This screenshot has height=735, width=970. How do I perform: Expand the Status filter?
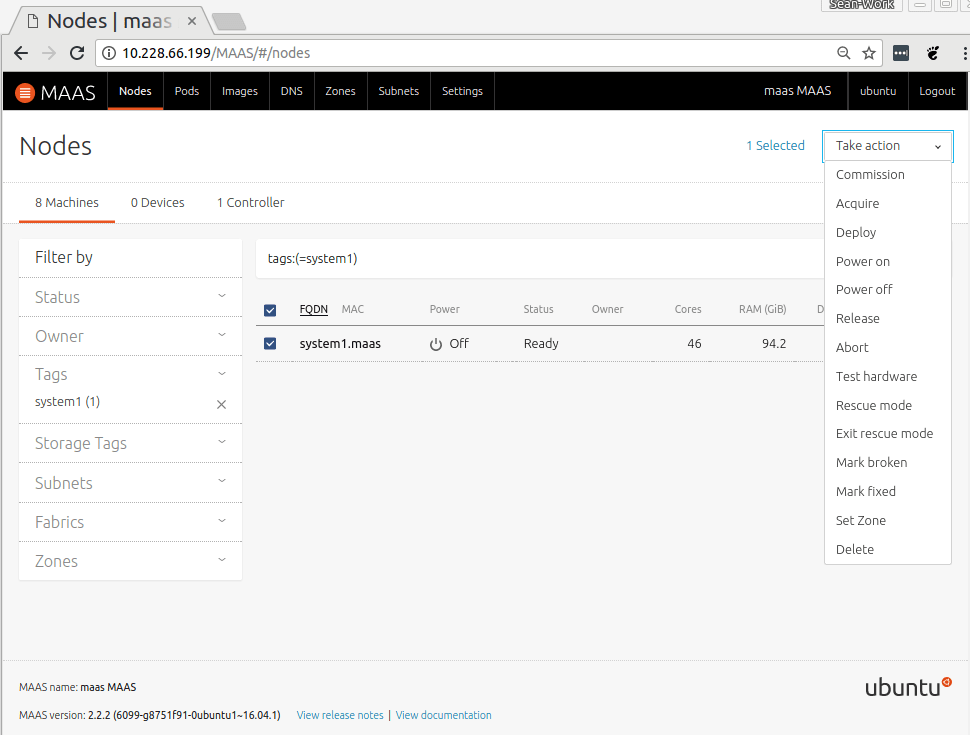[x=131, y=297]
